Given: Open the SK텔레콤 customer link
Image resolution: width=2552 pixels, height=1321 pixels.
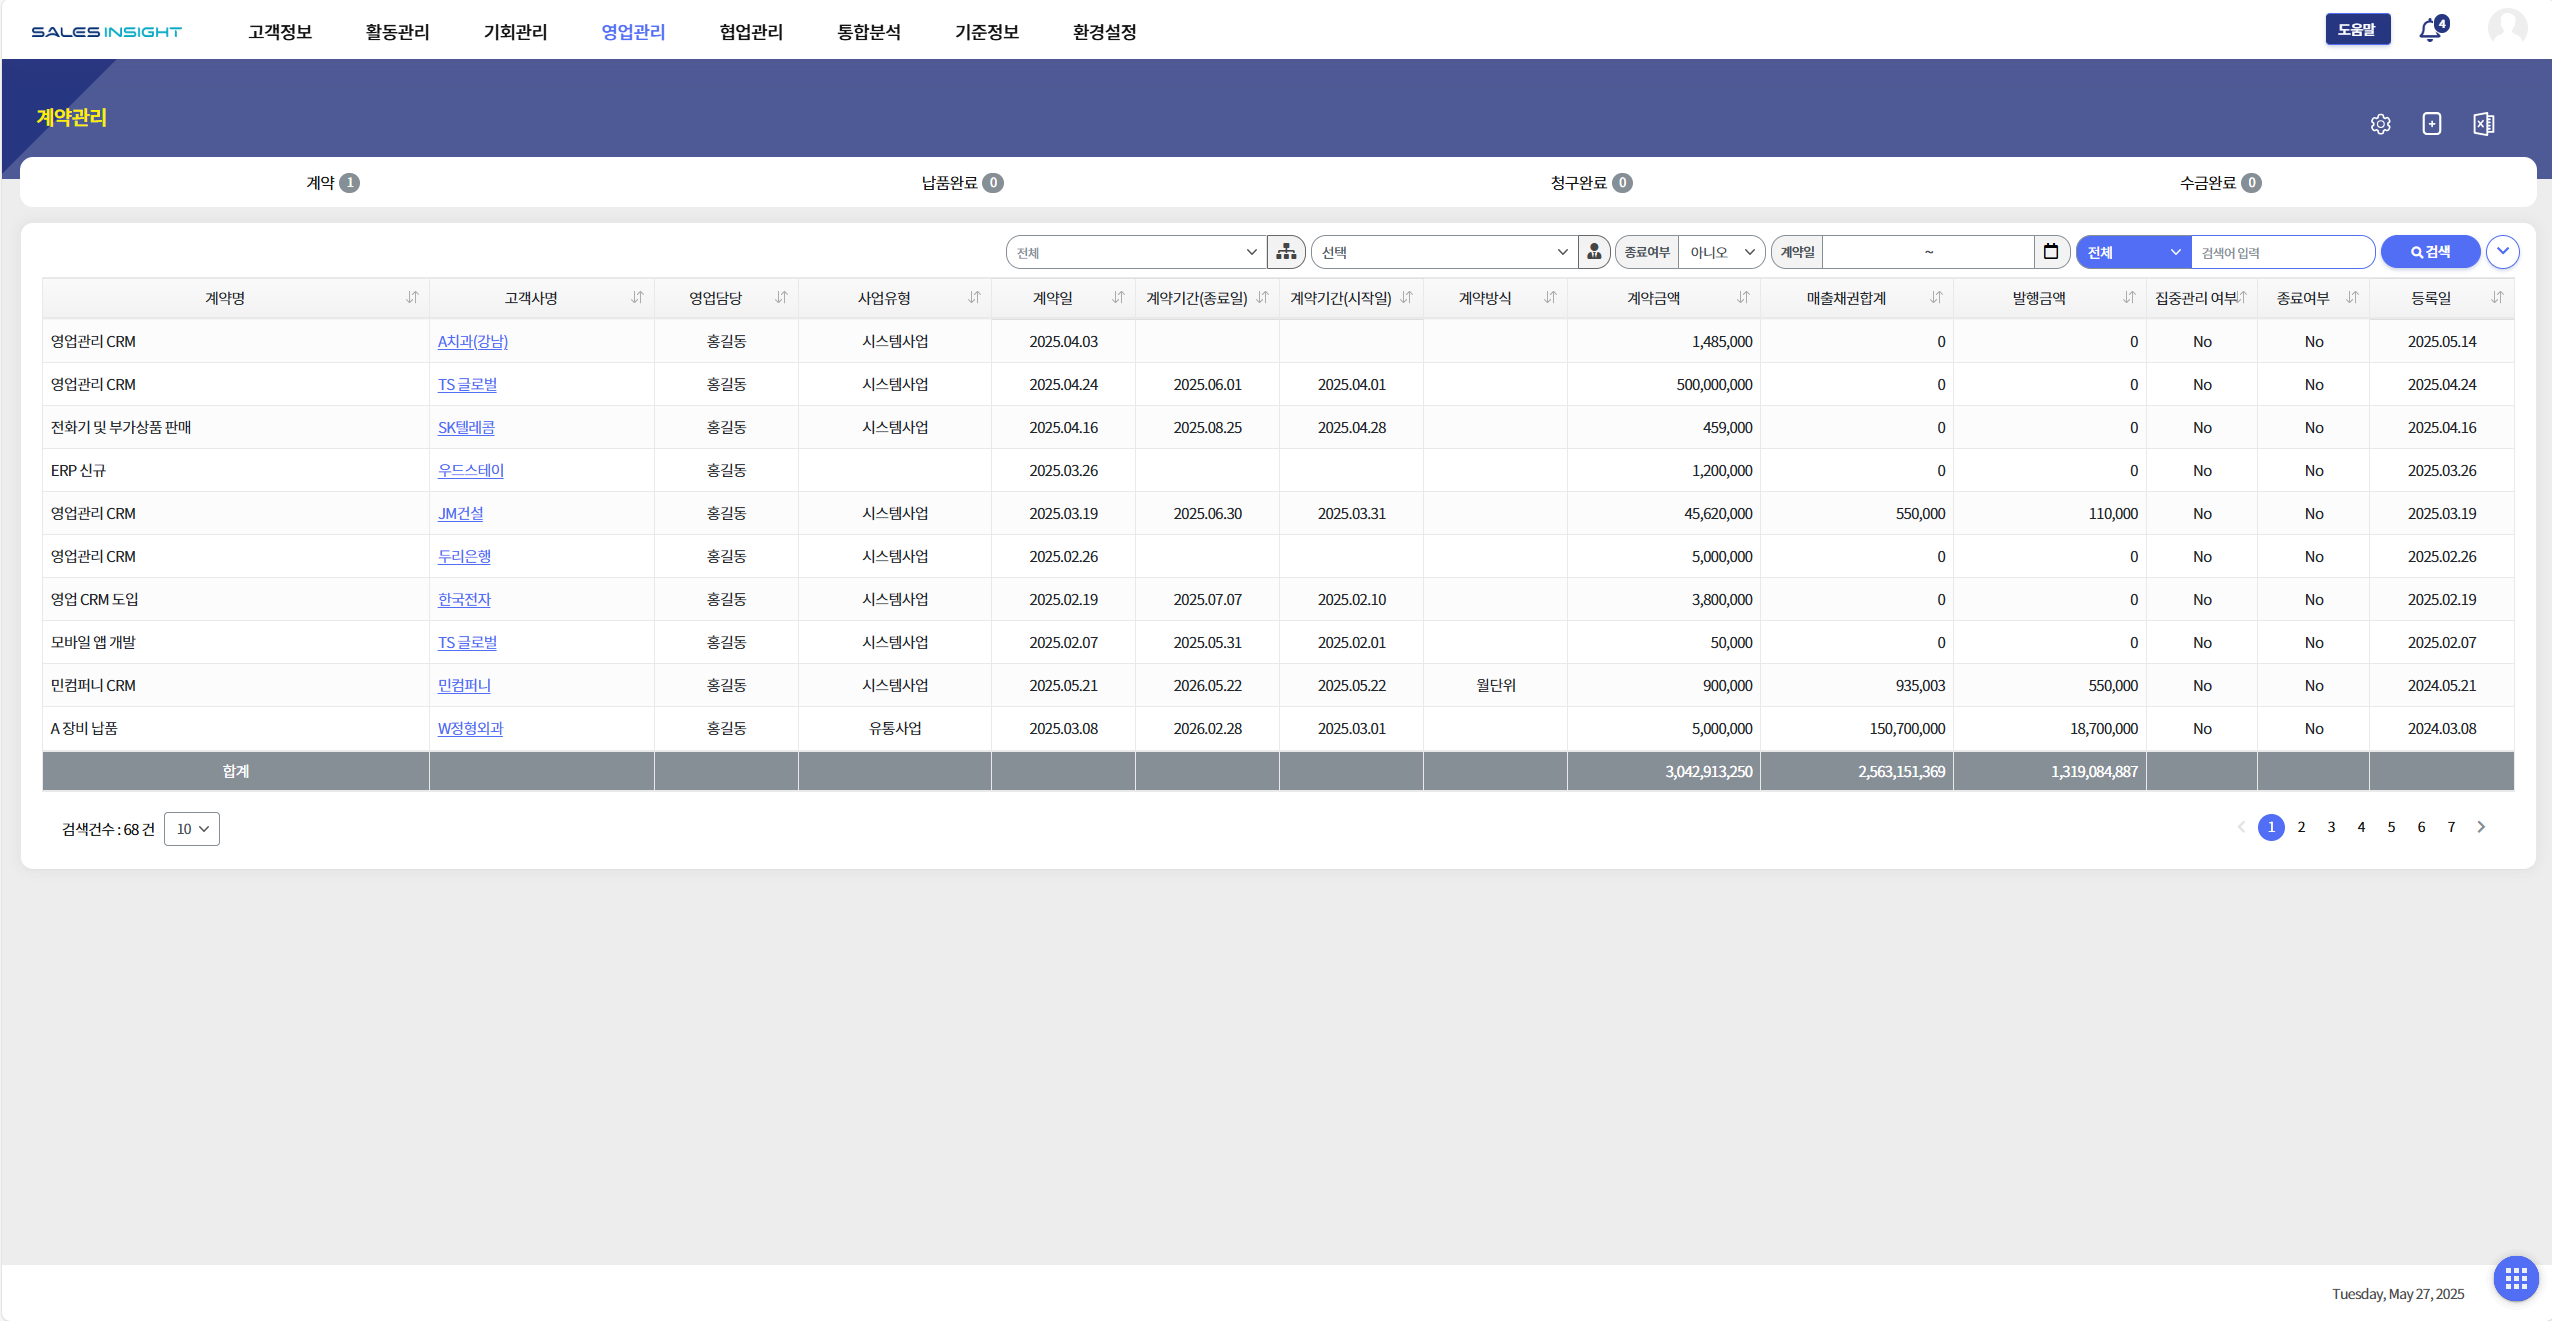Looking at the screenshot, I should (x=466, y=428).
